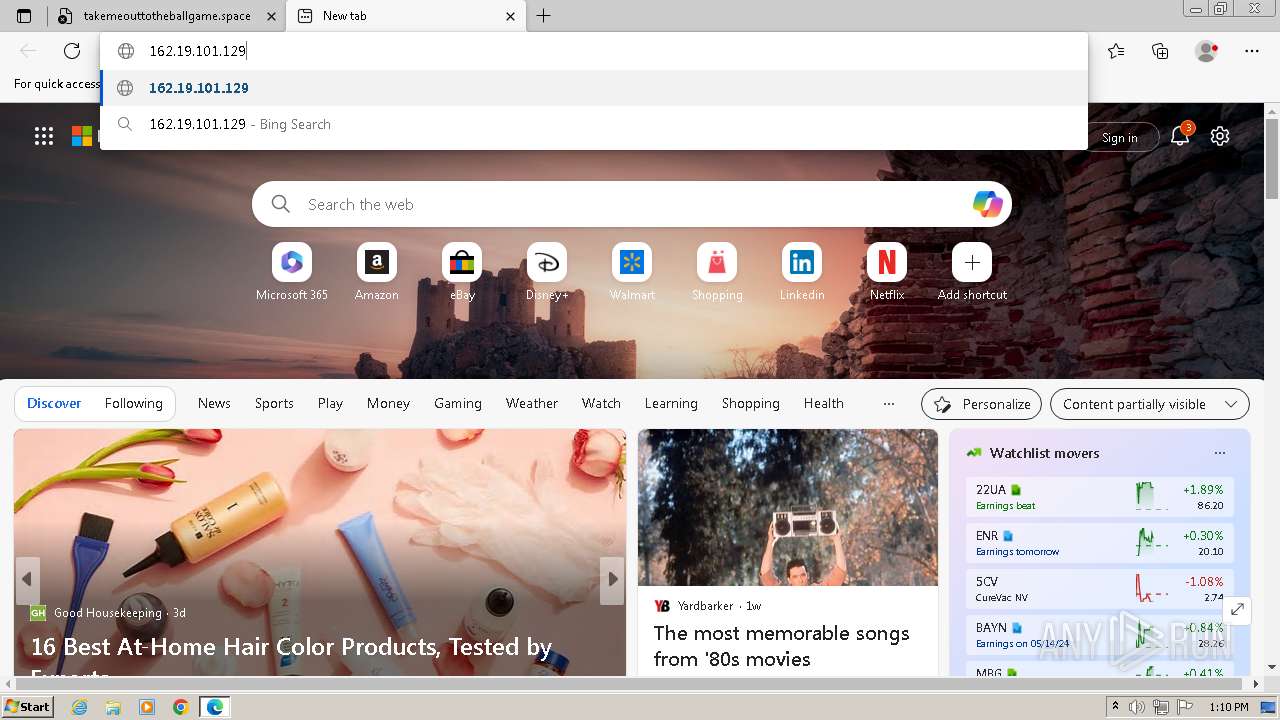Click the Search the web box
Screen dimensions: 1280x720
632,204
